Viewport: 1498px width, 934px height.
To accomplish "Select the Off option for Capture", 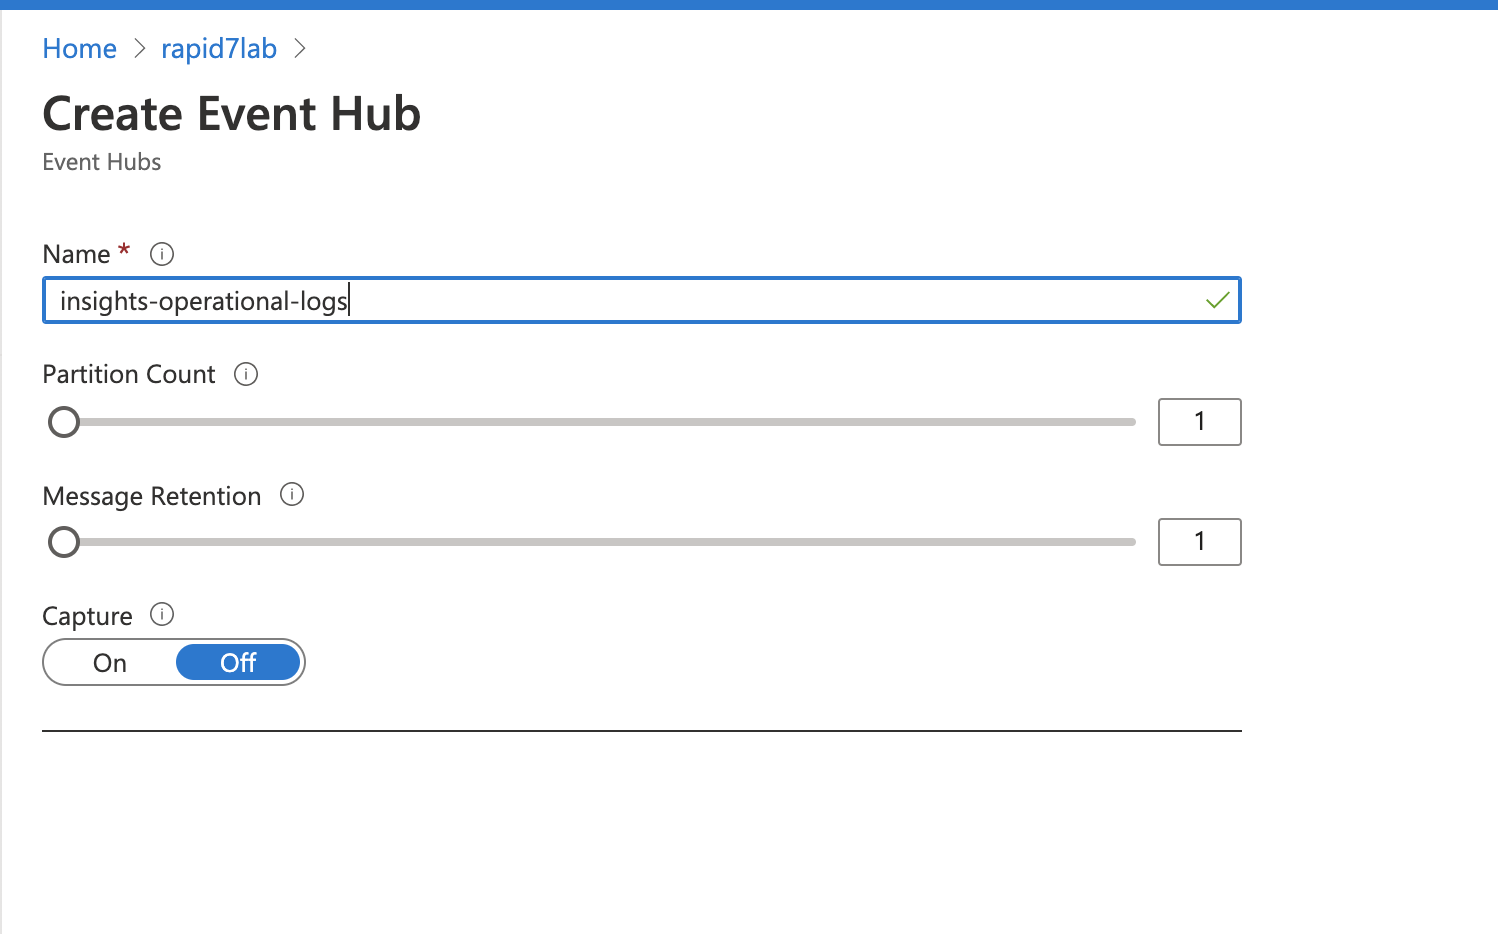I will [x=238, y=662].
